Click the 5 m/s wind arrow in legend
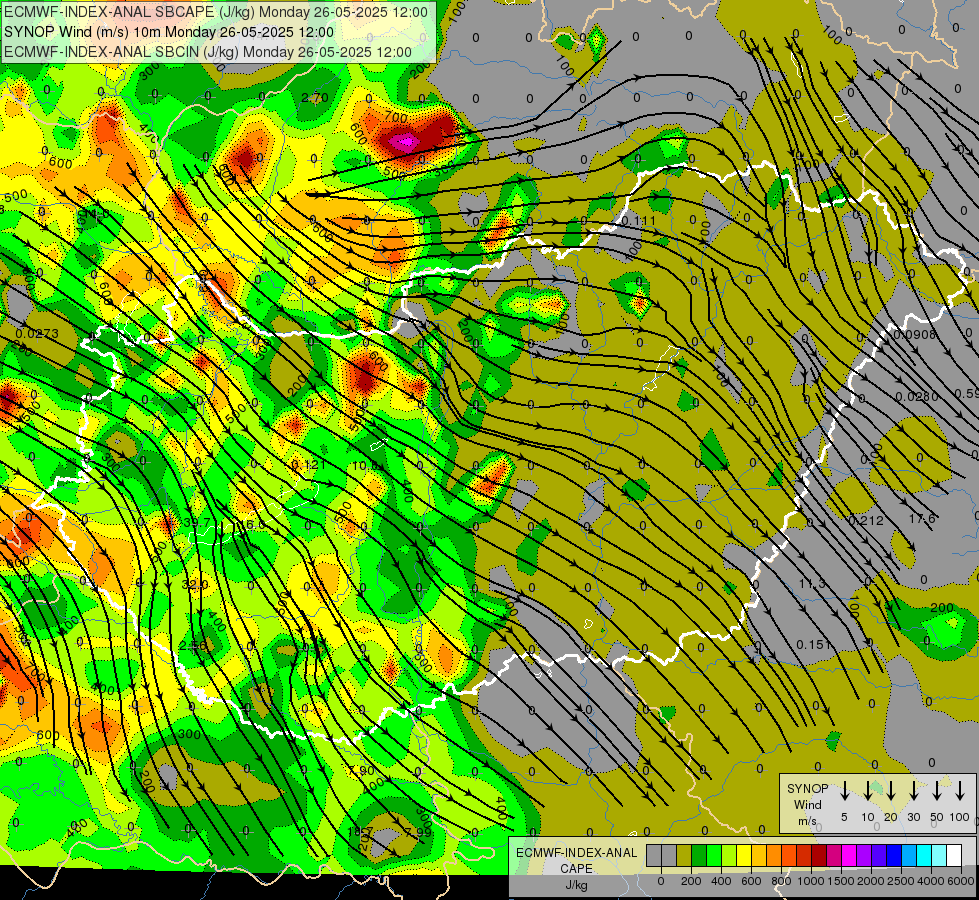This screenshot has width=979, height=900. click(x=844, y=790)
